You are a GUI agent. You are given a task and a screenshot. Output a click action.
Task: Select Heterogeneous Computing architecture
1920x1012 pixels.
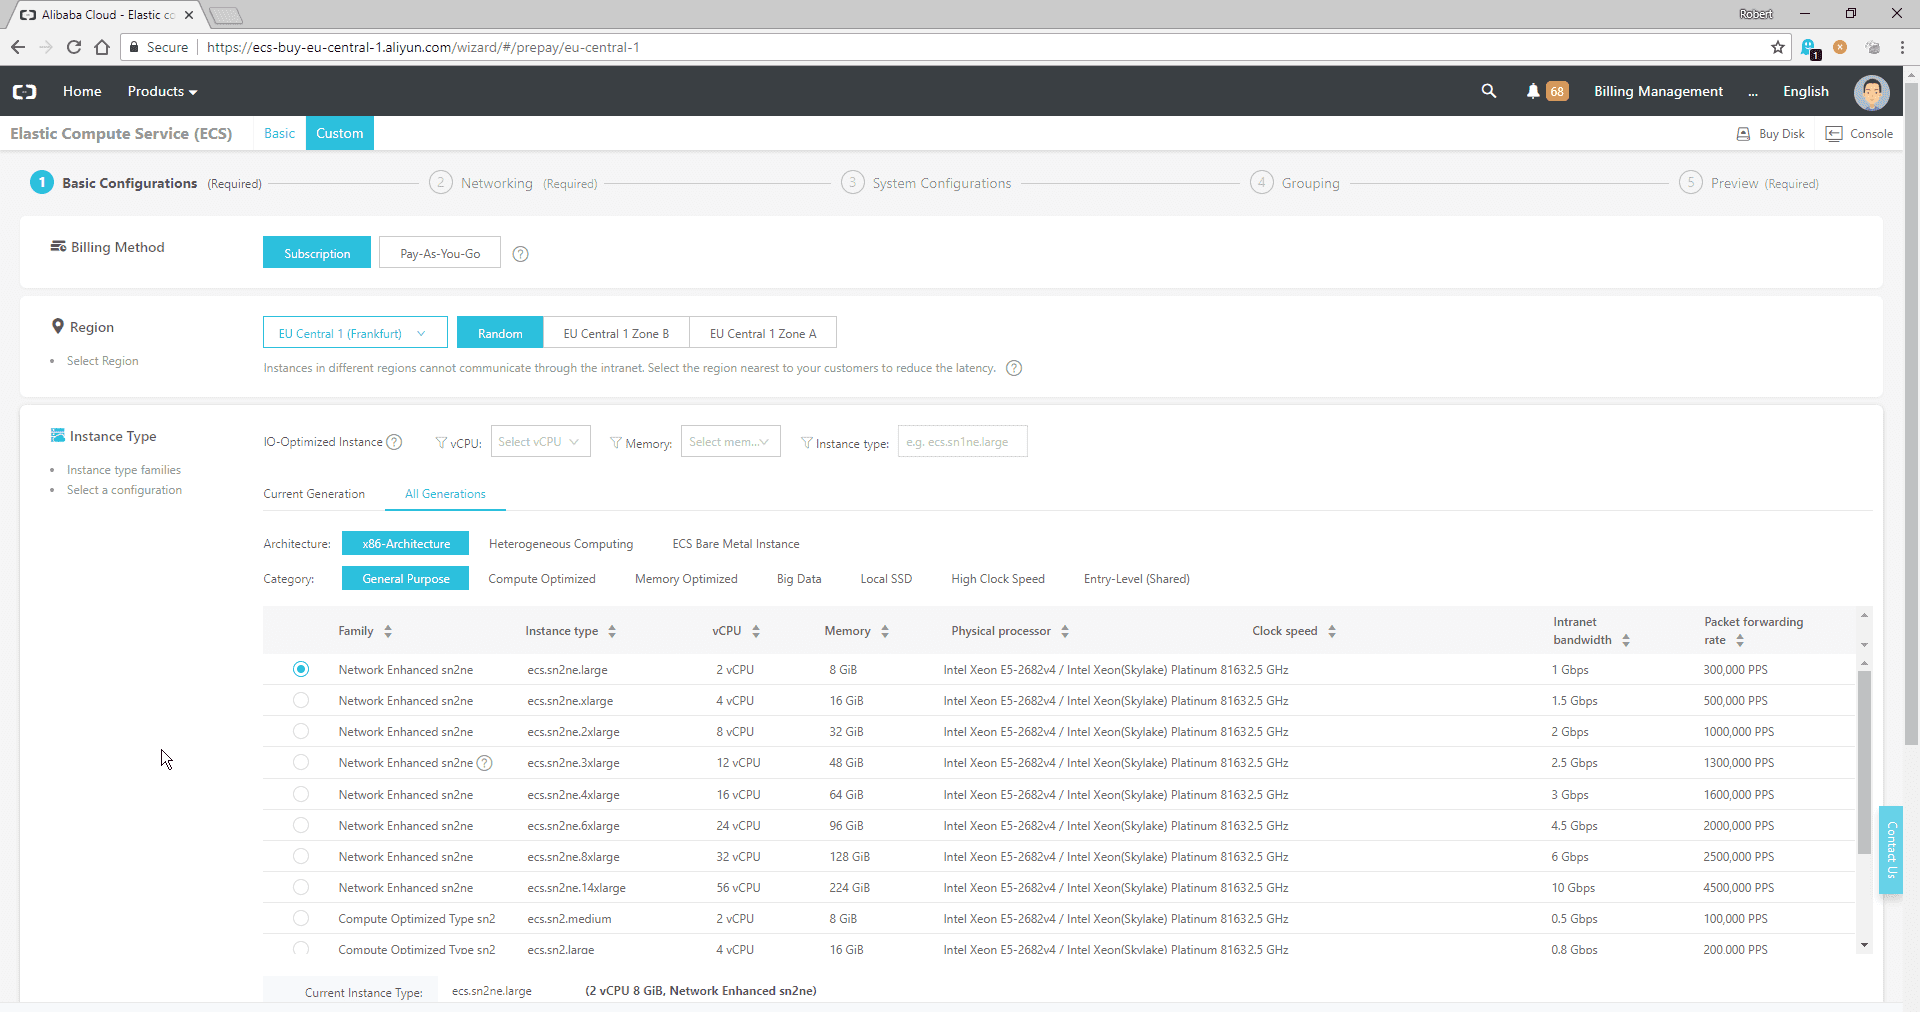click(x=561, y=544)
